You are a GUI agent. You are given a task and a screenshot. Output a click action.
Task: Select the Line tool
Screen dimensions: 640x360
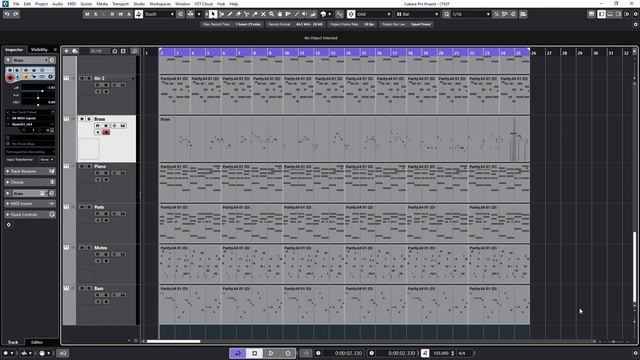pos(297,14)
